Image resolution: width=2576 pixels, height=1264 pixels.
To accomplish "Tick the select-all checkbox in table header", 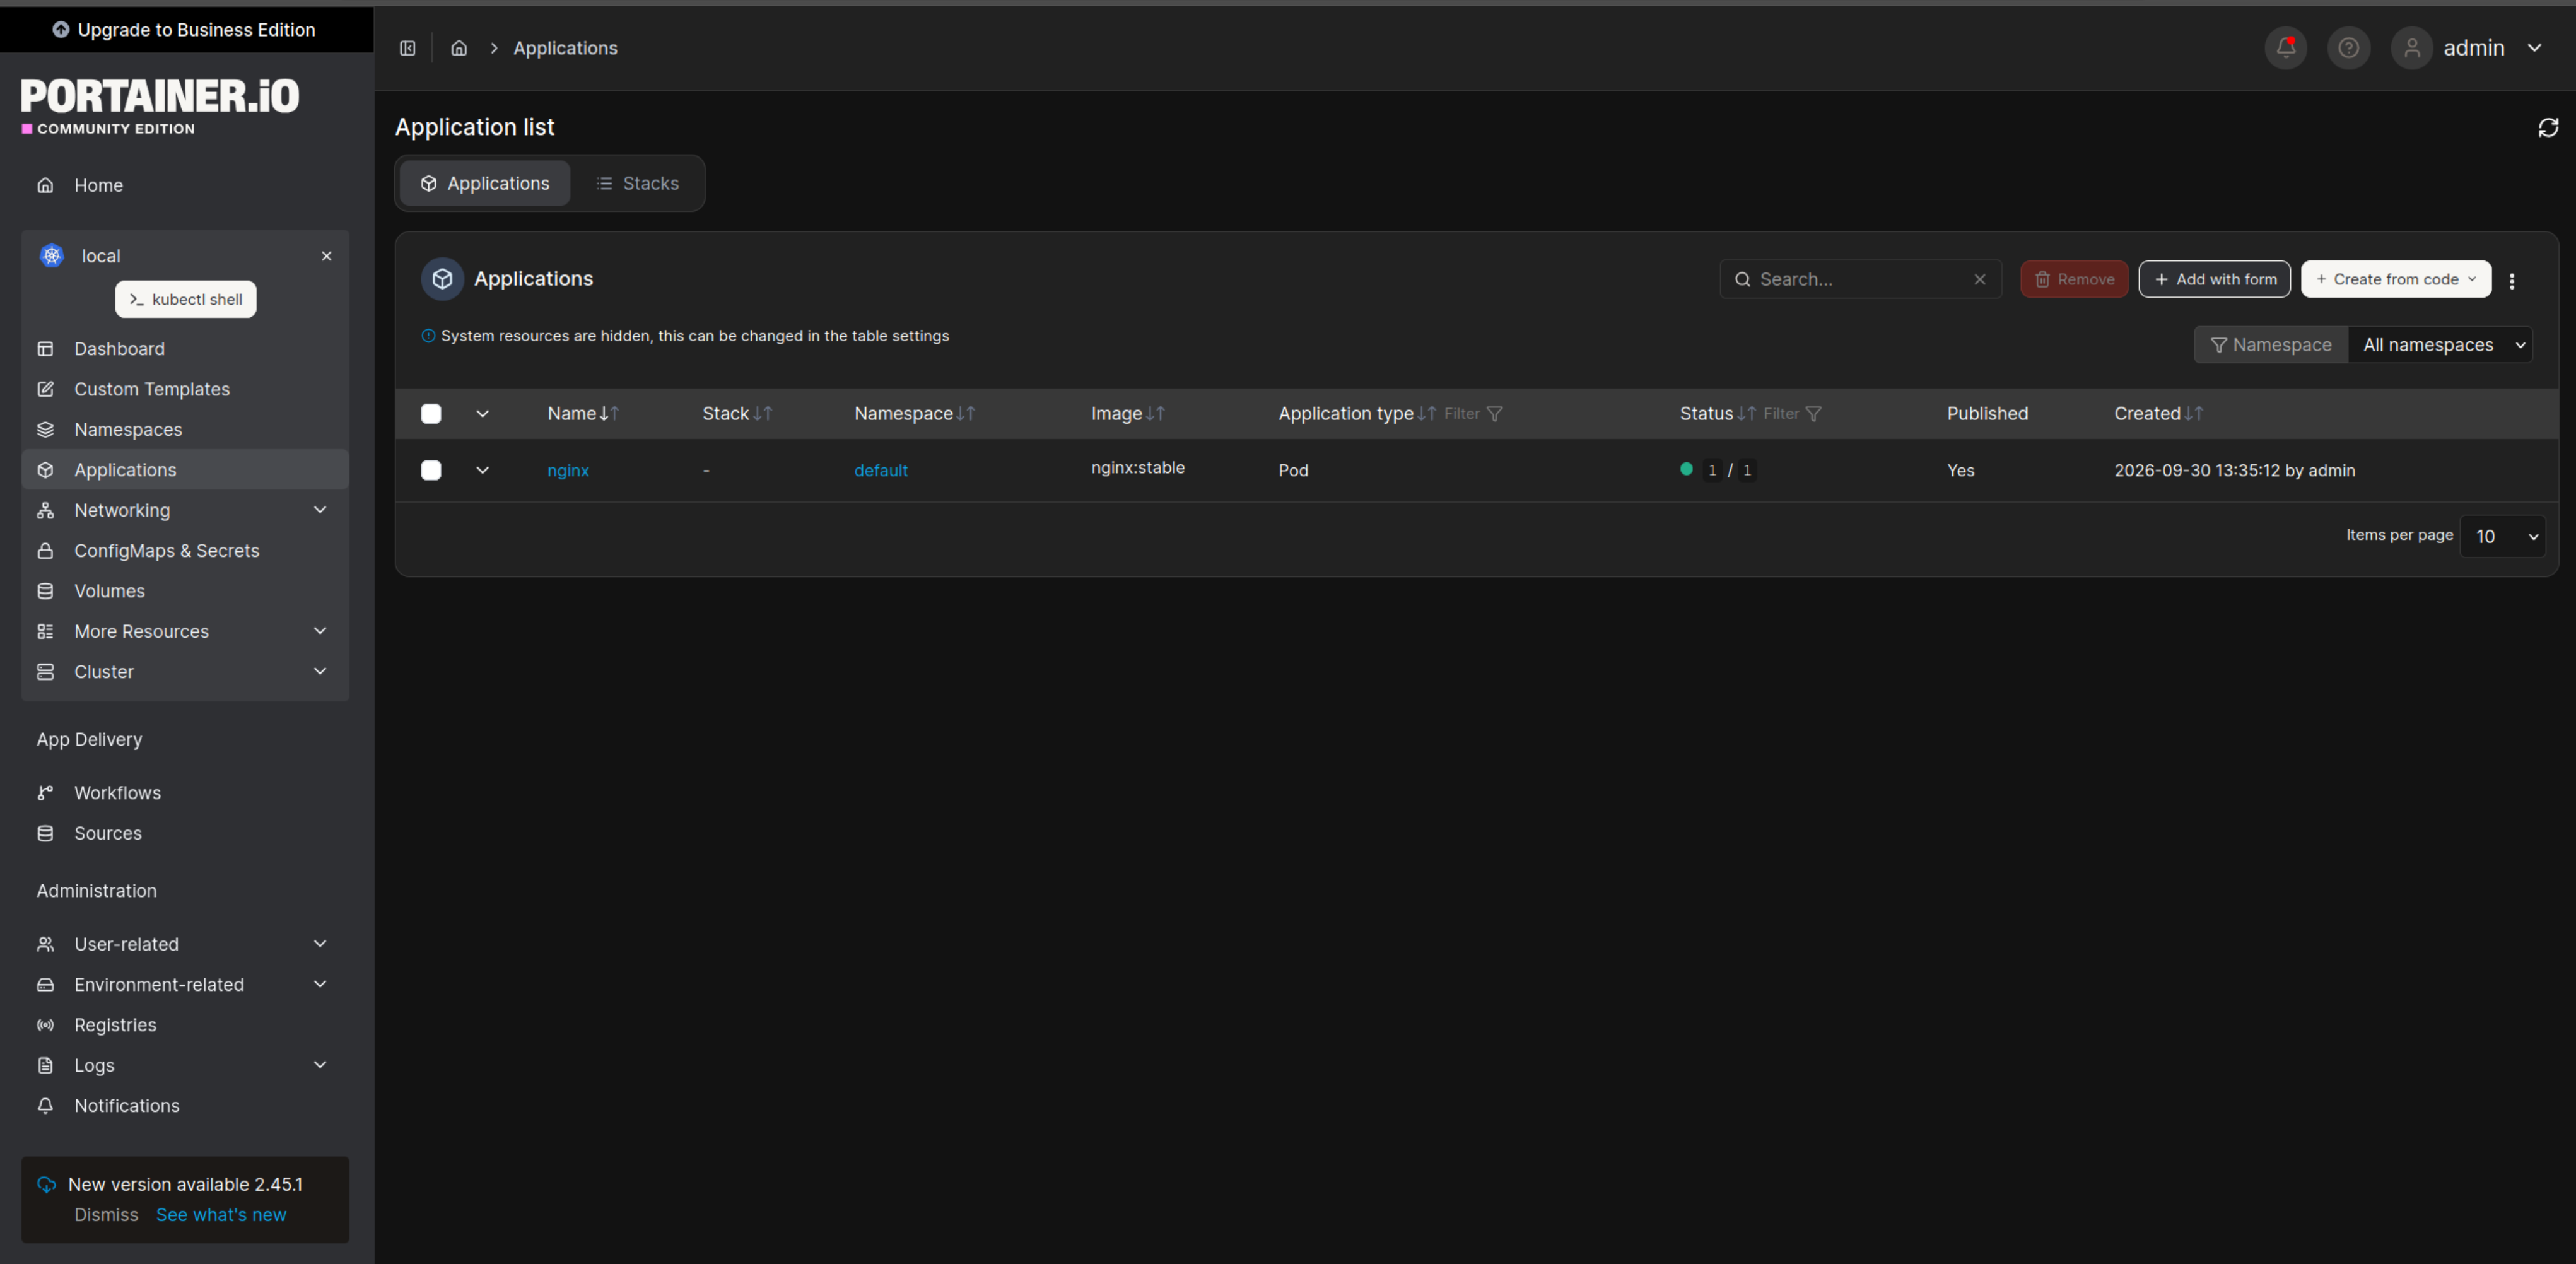I will tap(431, 414).
